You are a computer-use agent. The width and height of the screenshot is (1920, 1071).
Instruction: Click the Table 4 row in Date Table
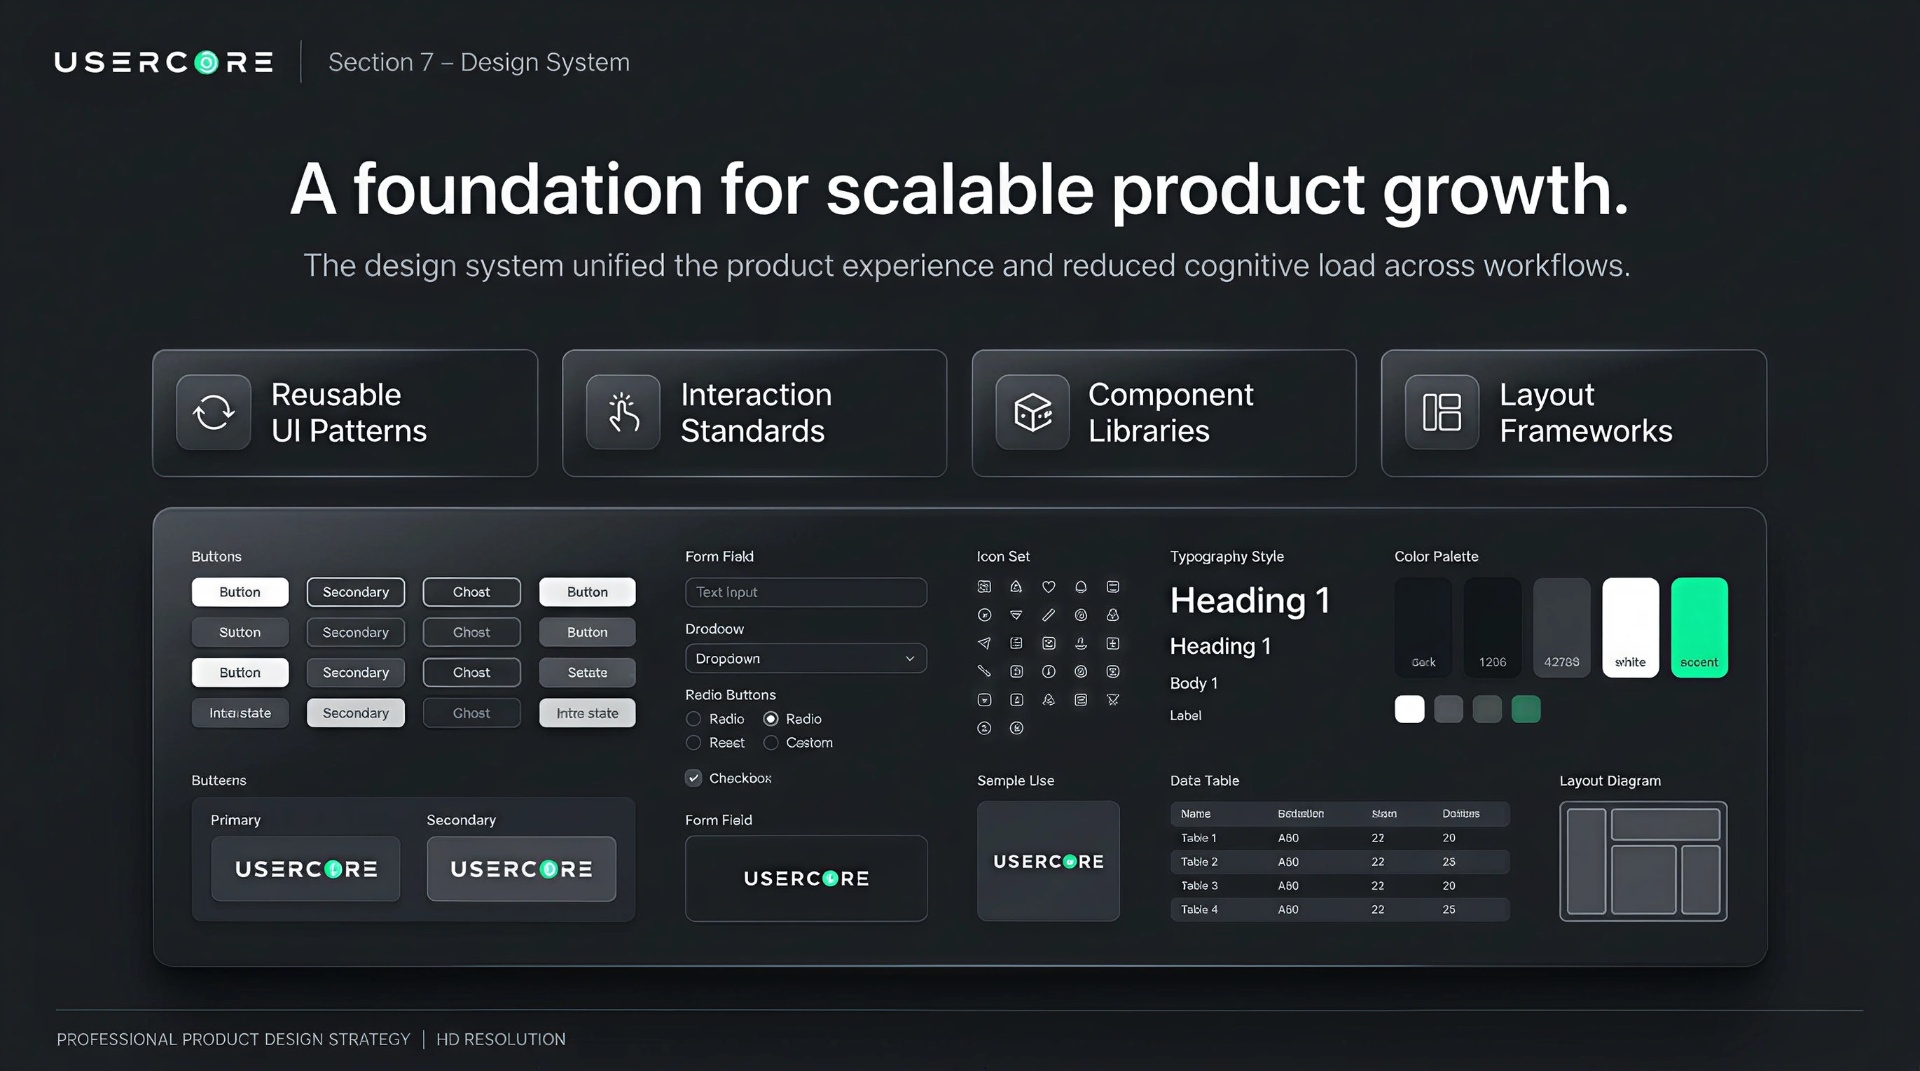tap(1340, 910)
